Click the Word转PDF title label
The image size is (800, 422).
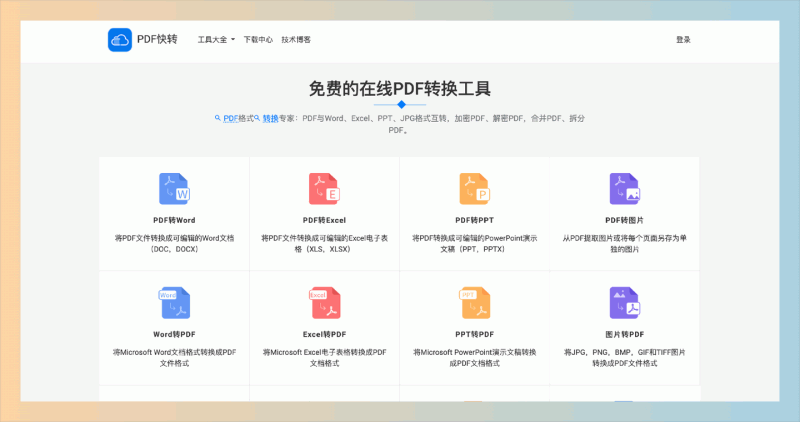coord(174,335)
